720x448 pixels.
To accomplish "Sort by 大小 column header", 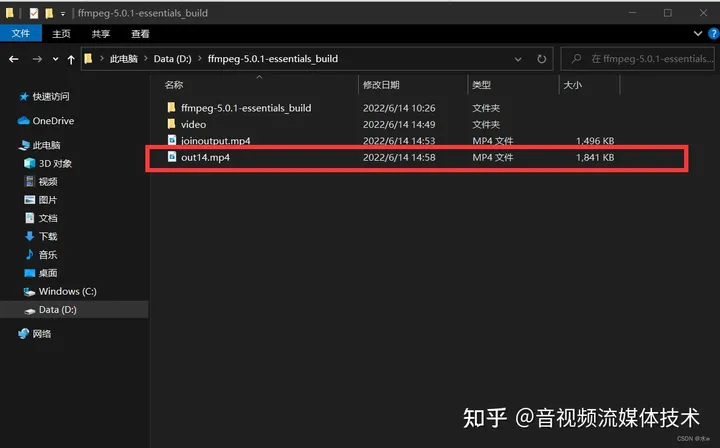I will [573, 85].
